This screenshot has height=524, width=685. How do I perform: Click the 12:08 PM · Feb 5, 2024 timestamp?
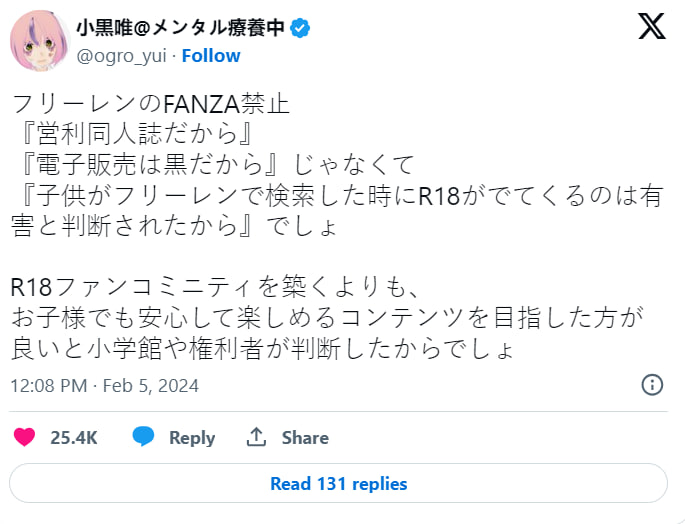(x=104, y=385)
